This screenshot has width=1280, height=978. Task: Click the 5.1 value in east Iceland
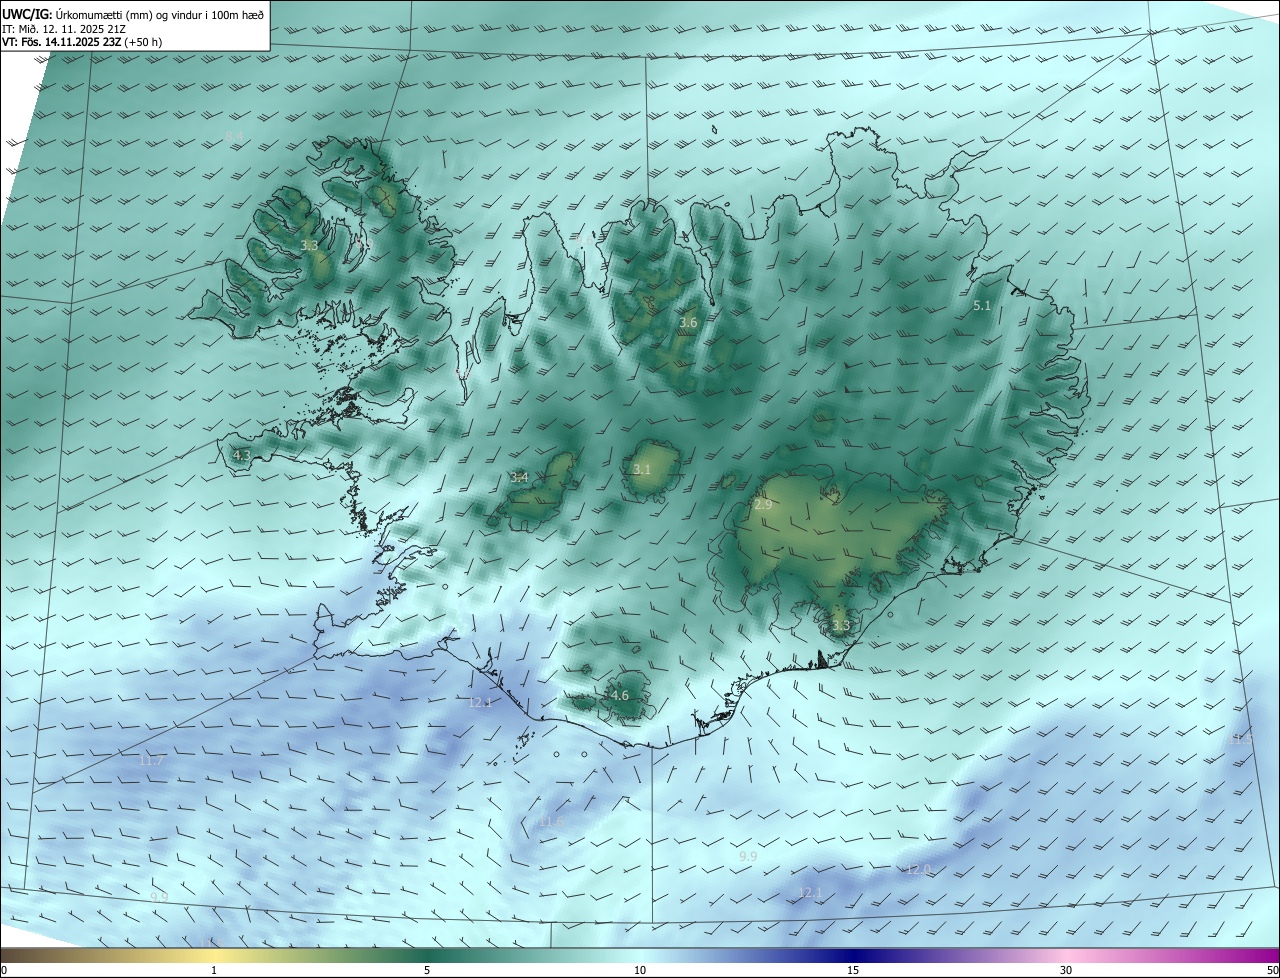tap(982, 305)
